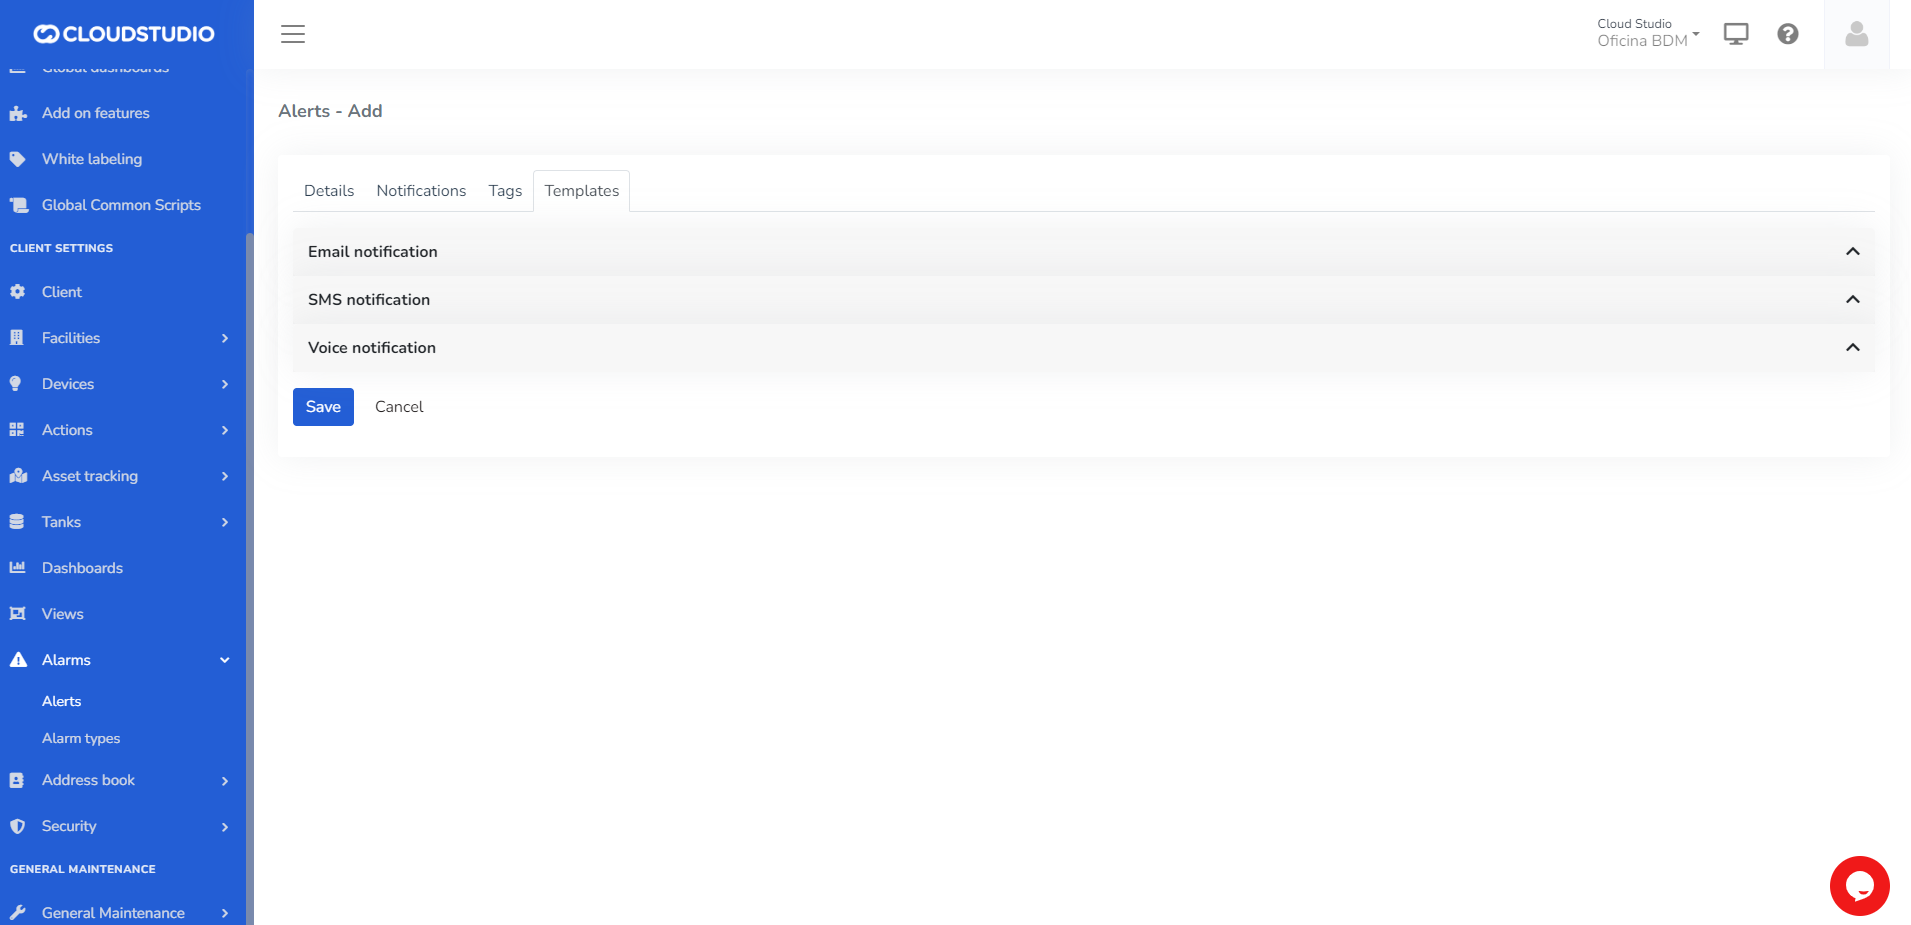The image size is (1911, 925).
Task: Click the monitor display icon
Action: pyautogui.click(x=1735, y=34)
